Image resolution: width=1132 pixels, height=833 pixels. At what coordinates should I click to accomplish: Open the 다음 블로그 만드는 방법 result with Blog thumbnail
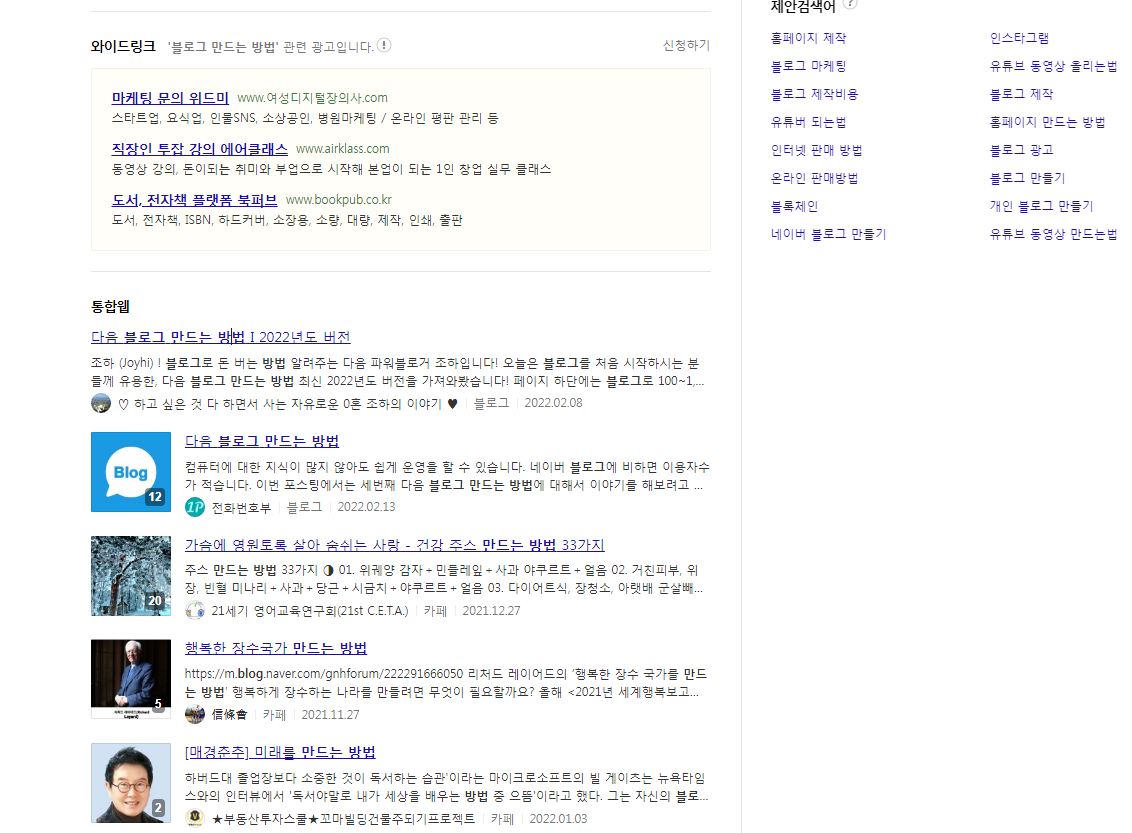262,441
